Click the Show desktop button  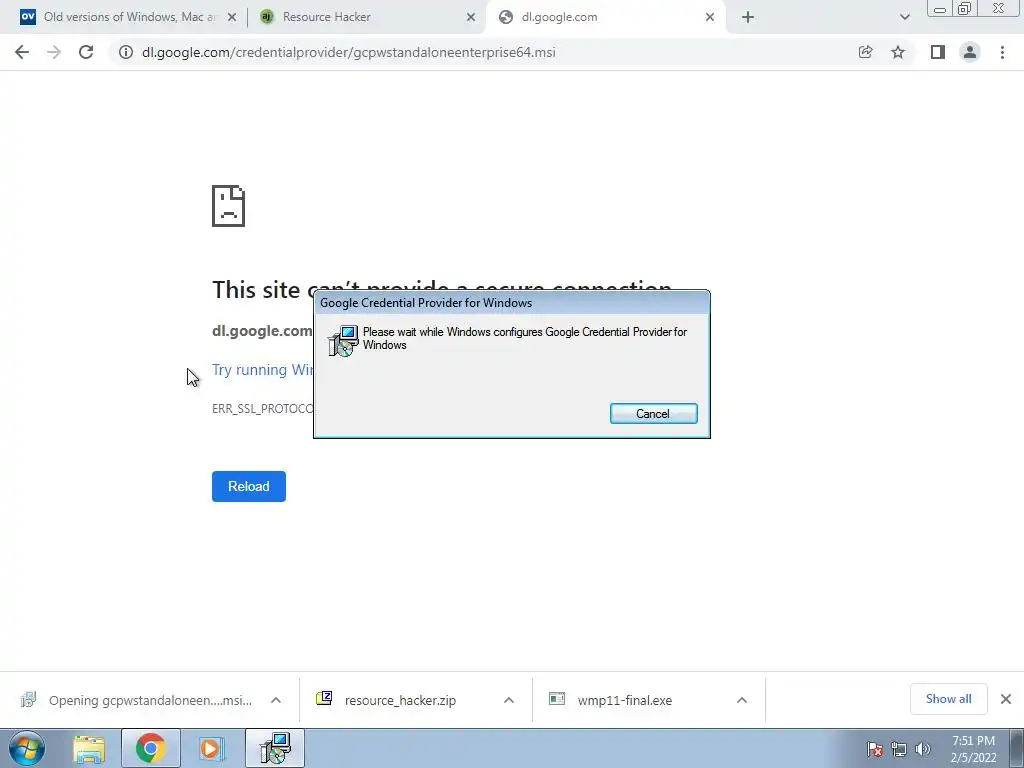(x=1017, y=748)
